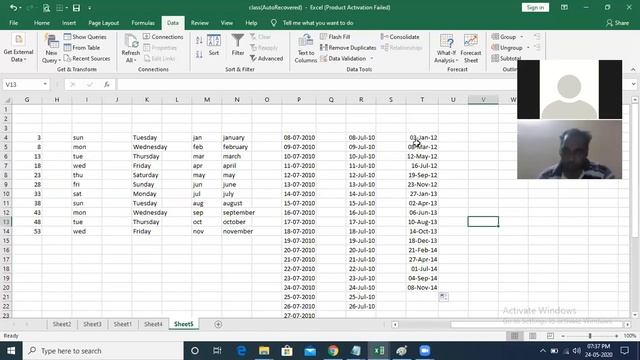Create a Forecast Sheet
The height and width of the screenshot is (360, 640).
click(x=471, y=49)
